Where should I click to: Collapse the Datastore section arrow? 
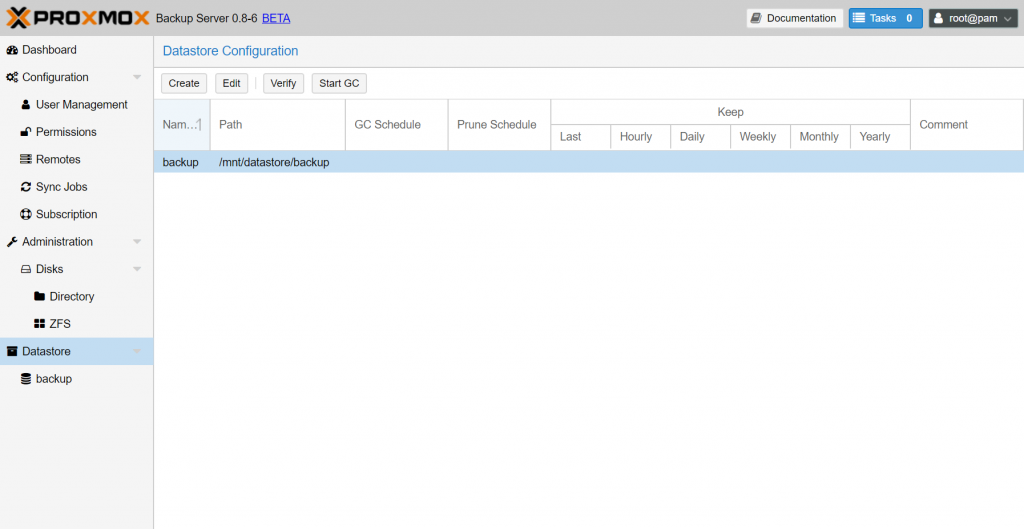(x=137, y=351)
